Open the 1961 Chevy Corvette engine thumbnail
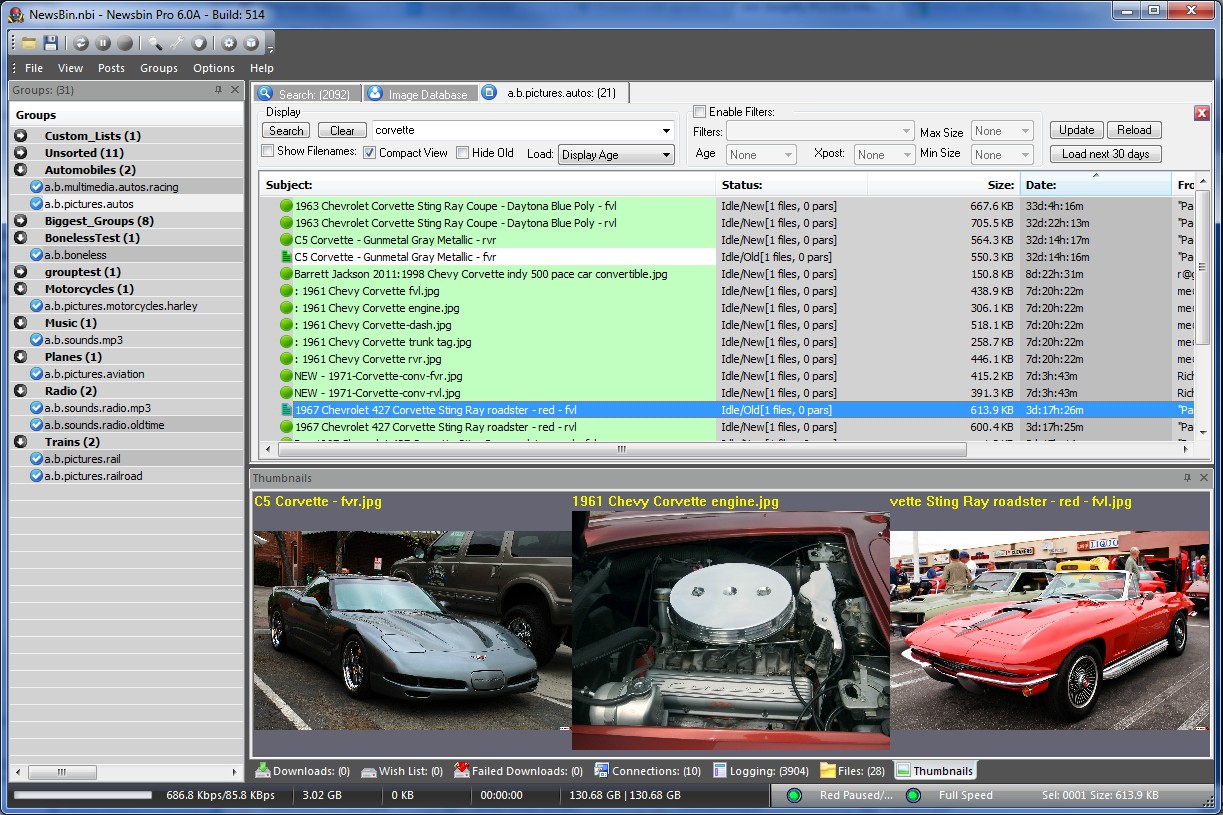 (730, 630)
